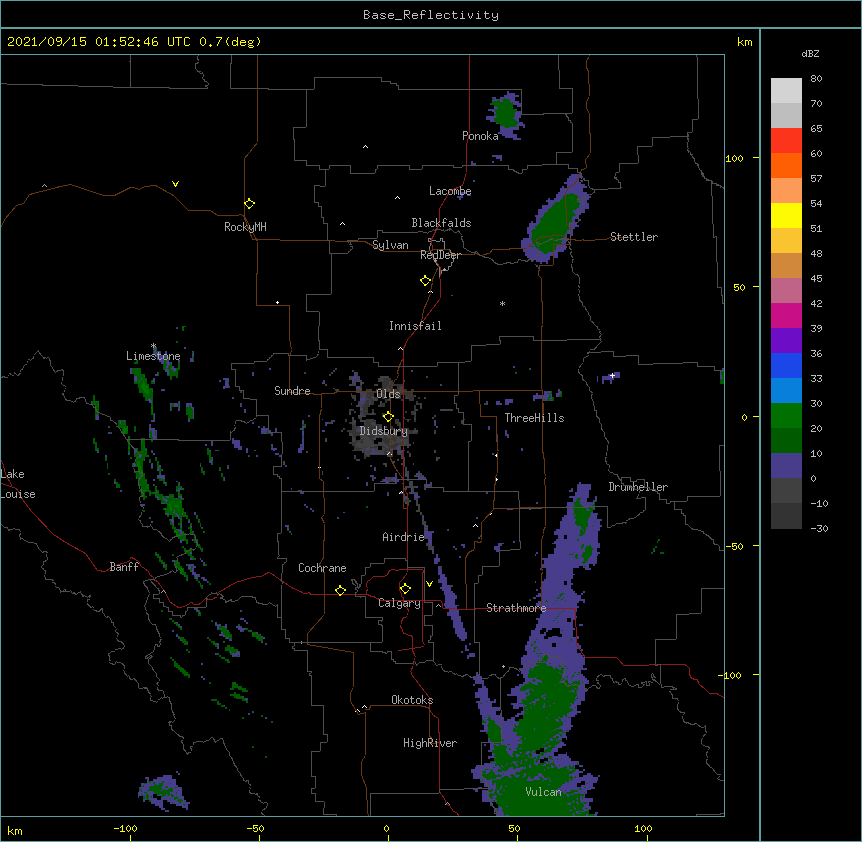Image resolution: width=862 pixels, height=842 pixels.
Task: Click the yellow diamond marker above Calgary
Action: [x=405, y=588]
